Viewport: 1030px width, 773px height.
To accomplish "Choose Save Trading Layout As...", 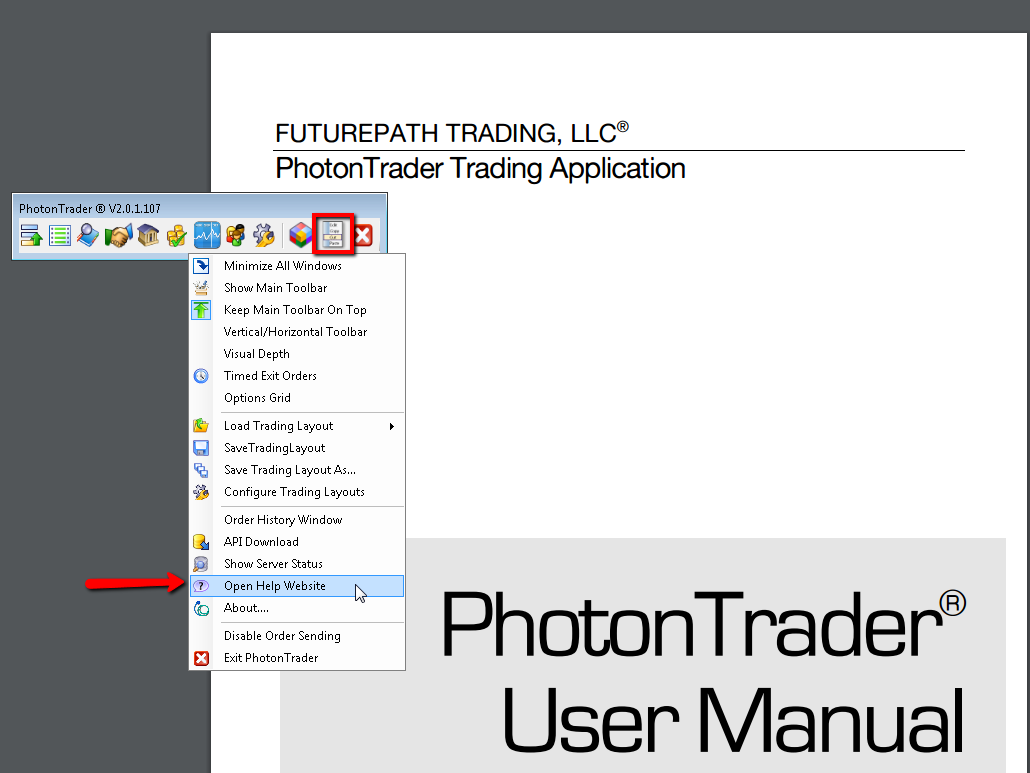I will pyautogui.click(x=297, y=470).
